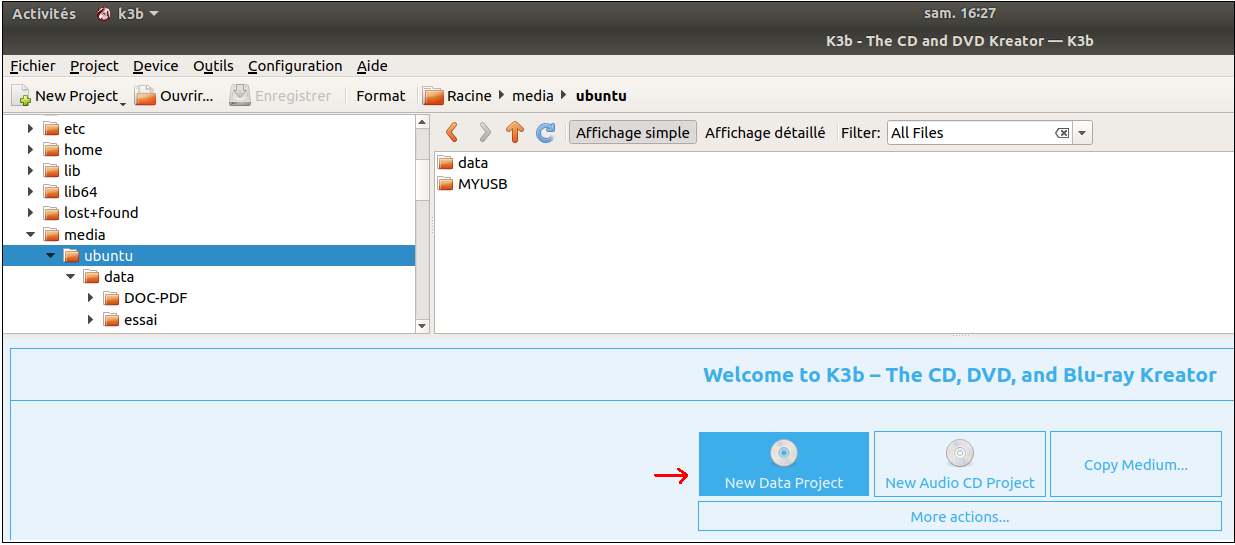Select the ubuntu row in tree

click(x=208, y=255)
